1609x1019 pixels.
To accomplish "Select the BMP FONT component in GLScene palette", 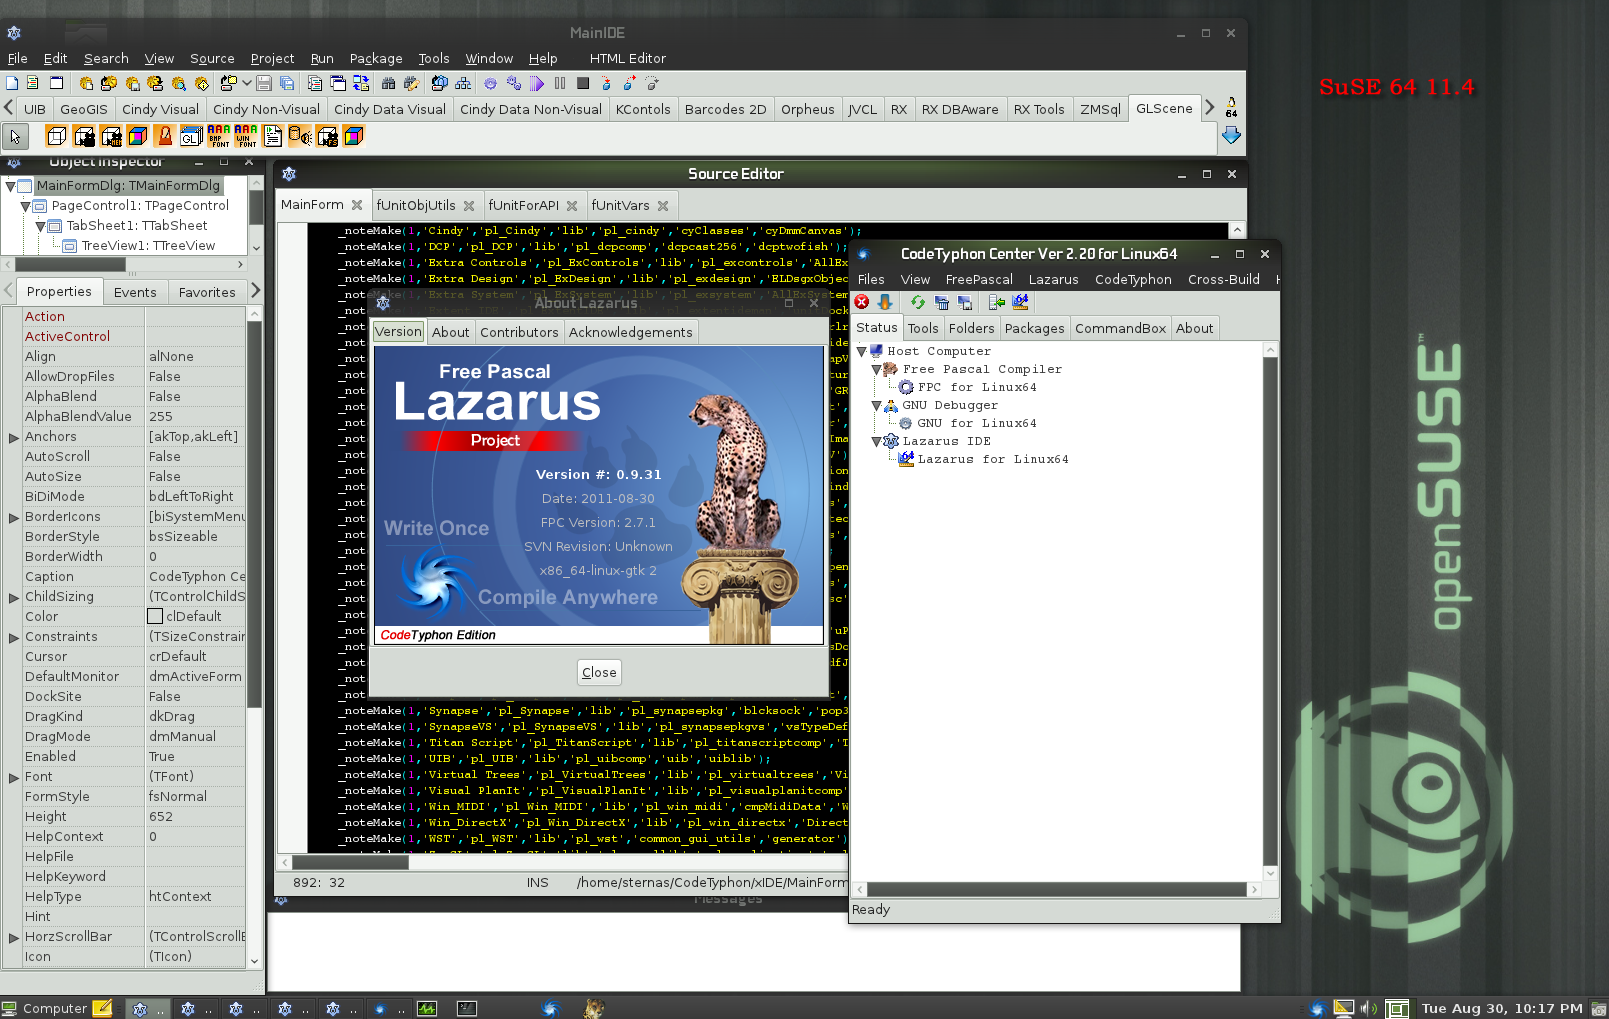I will (x=219, y=136).
